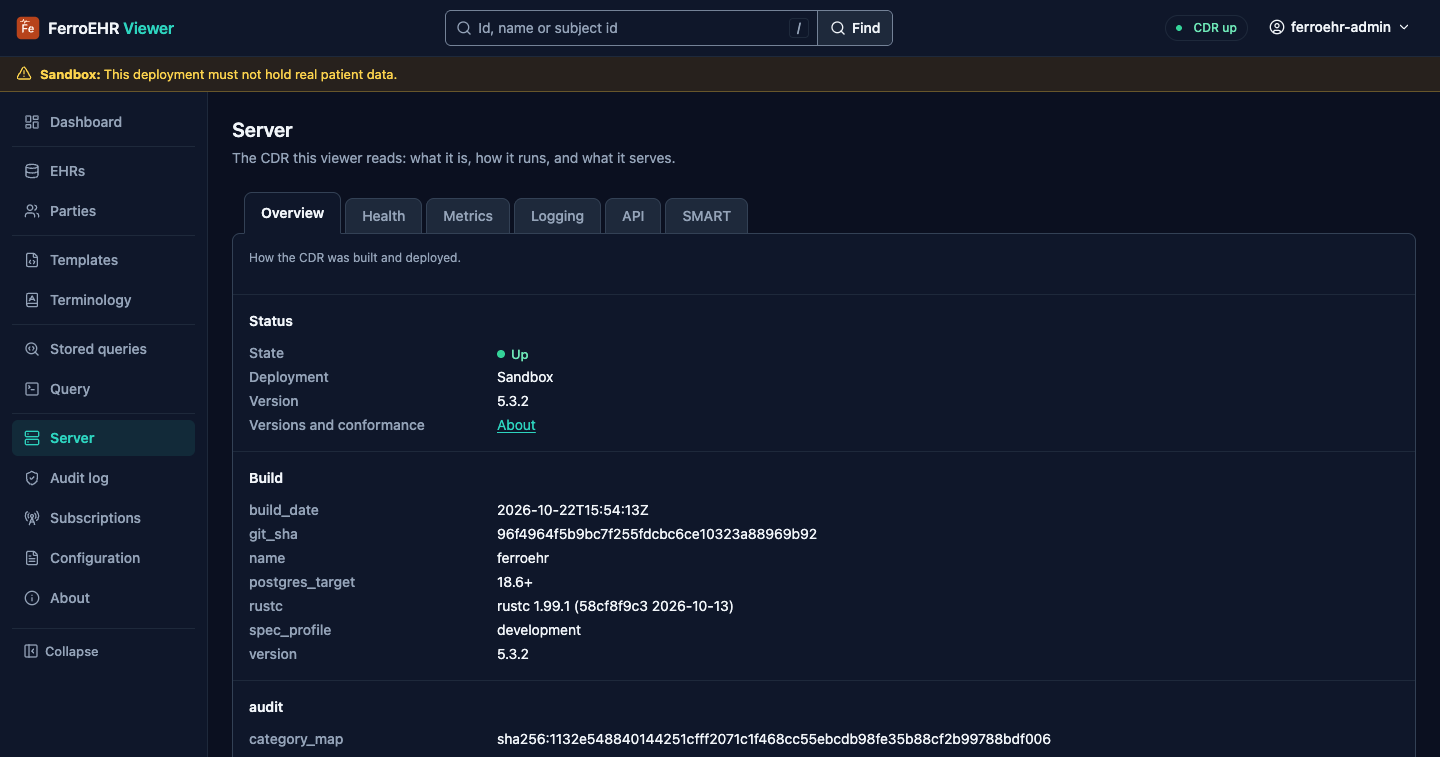Open the SMART tab
Screen dimensions: 1440x757
pyautogui.click(x=706, y=216)
